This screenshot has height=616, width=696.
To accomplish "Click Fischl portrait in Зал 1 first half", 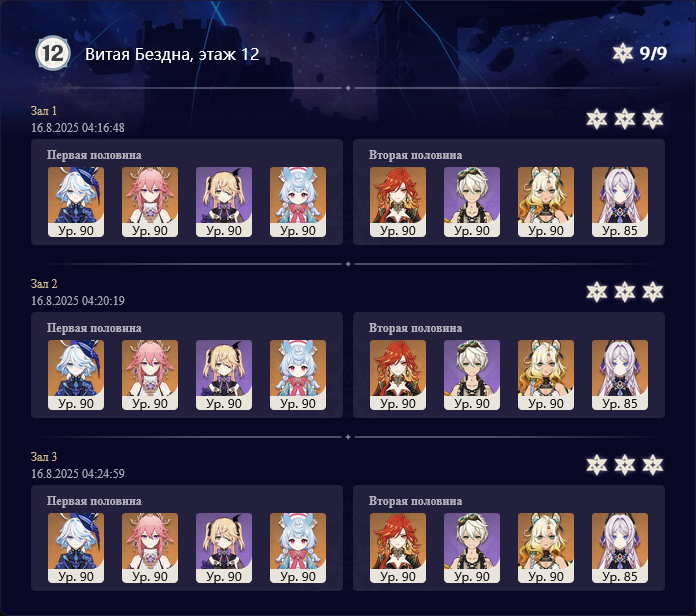I will (224, 202).
